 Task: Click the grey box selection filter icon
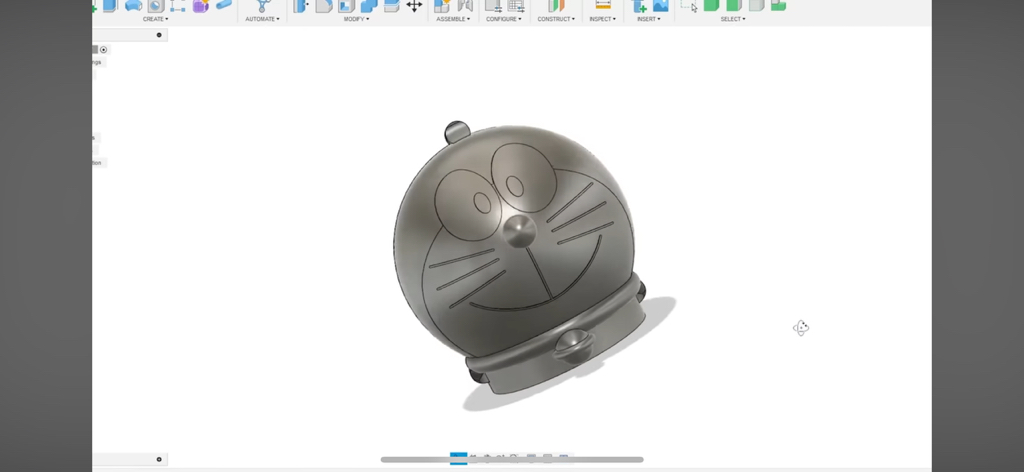[x=756, y=5]
